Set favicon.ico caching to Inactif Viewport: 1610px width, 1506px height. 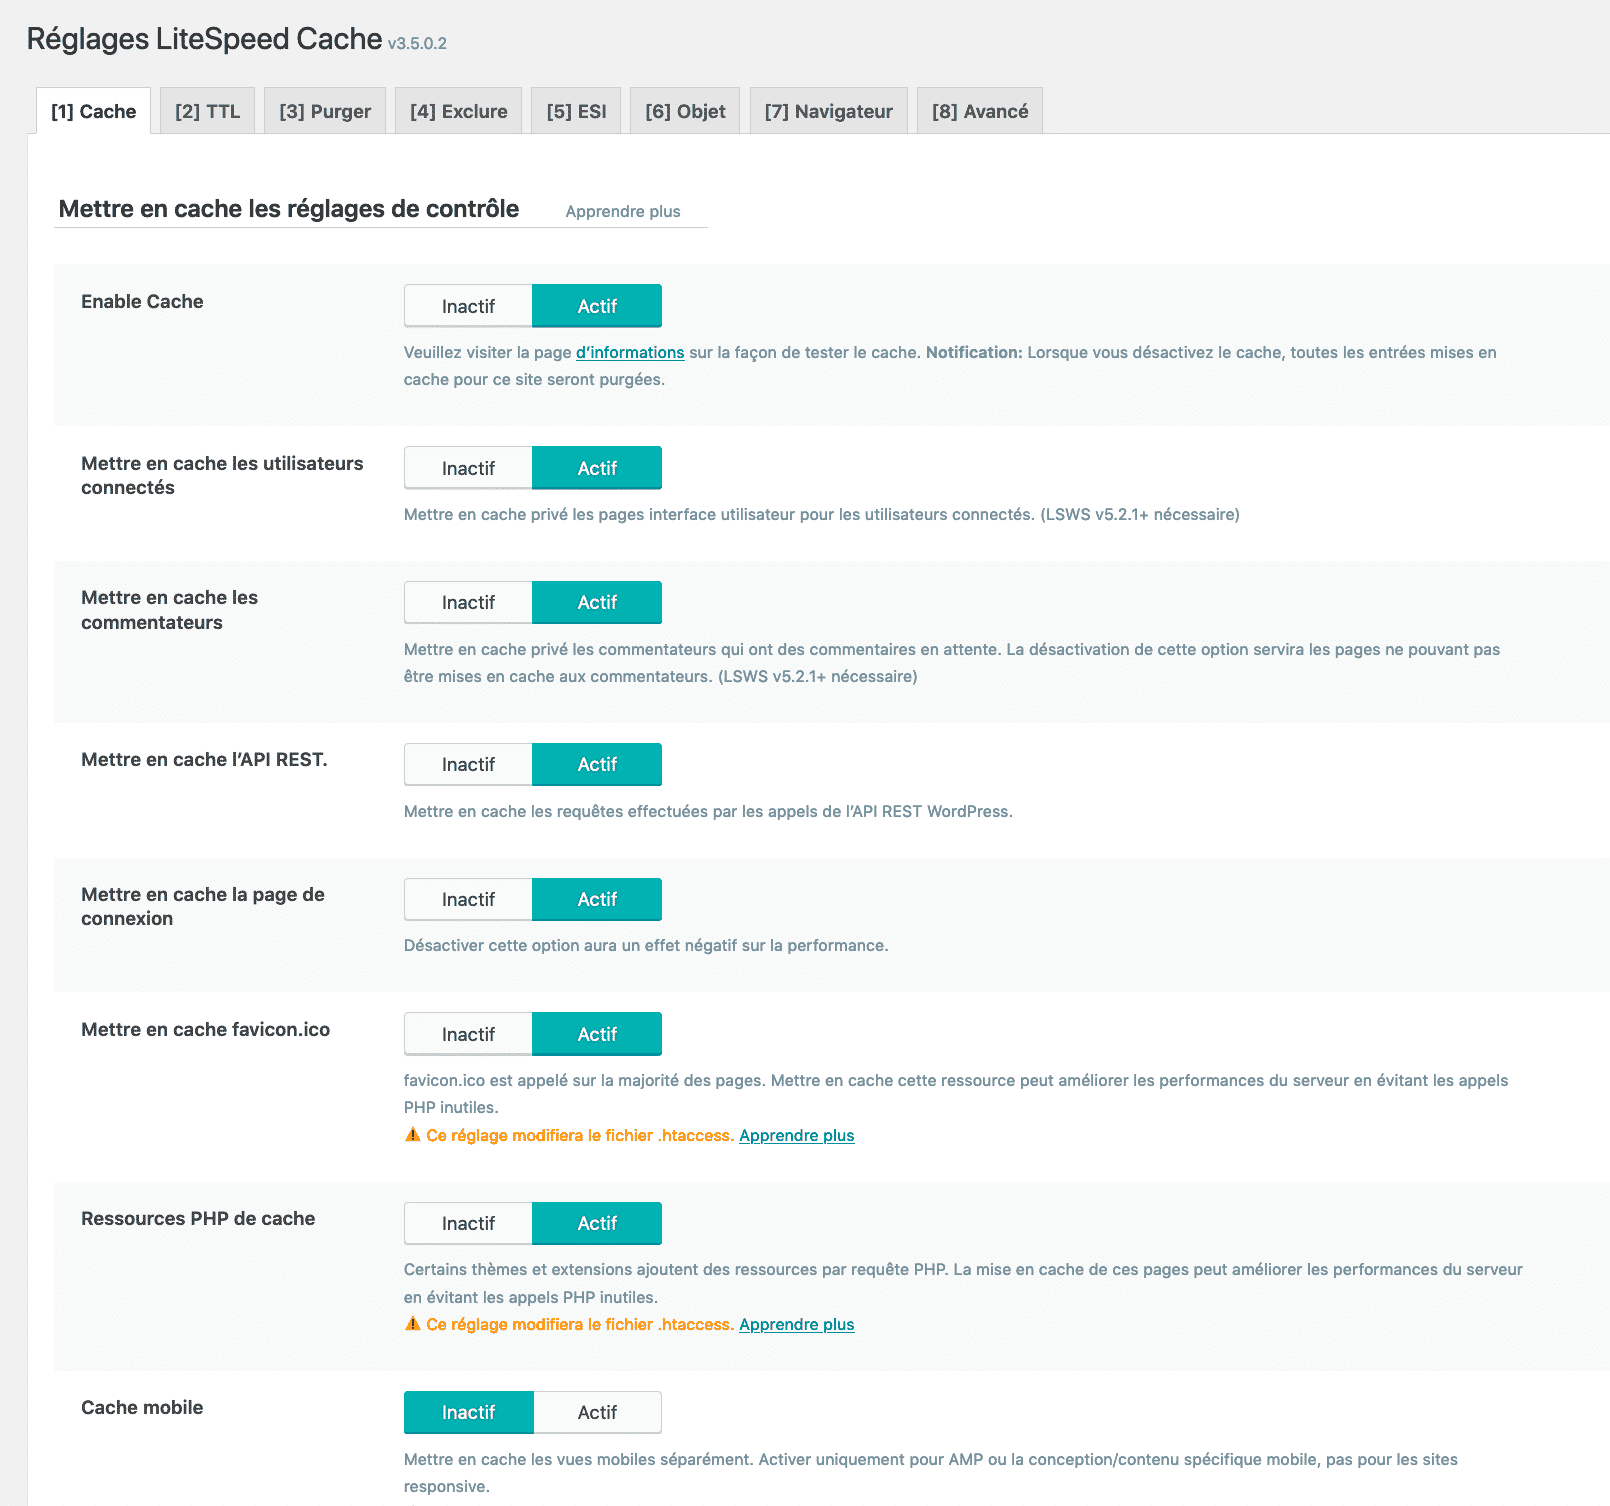(467, 1034)
